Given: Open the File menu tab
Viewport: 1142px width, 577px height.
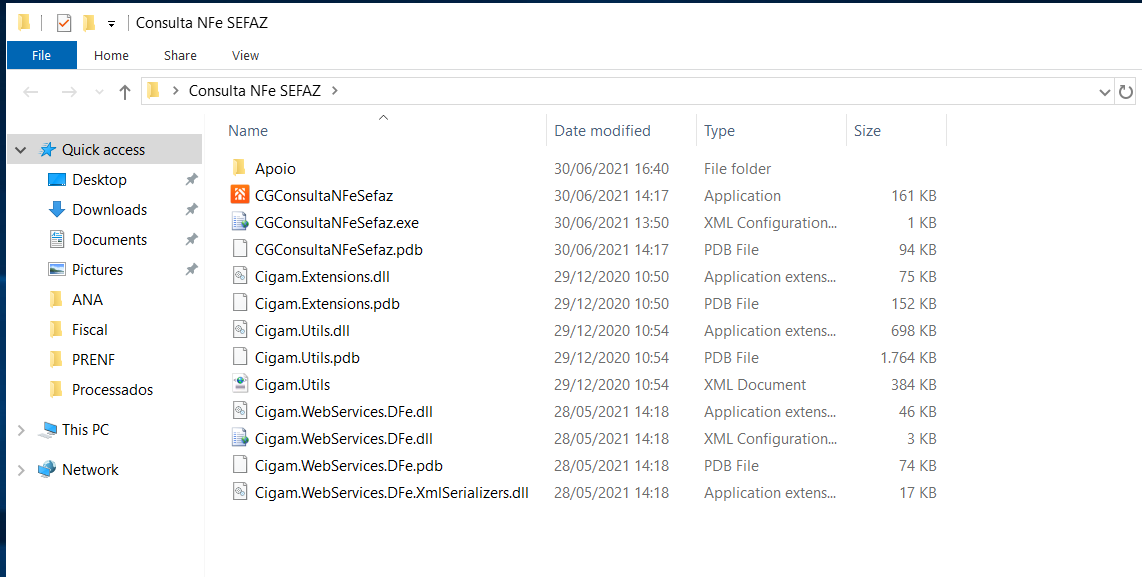Looking at the screenshot, I should pyautogui.click(x=41, y=56).
